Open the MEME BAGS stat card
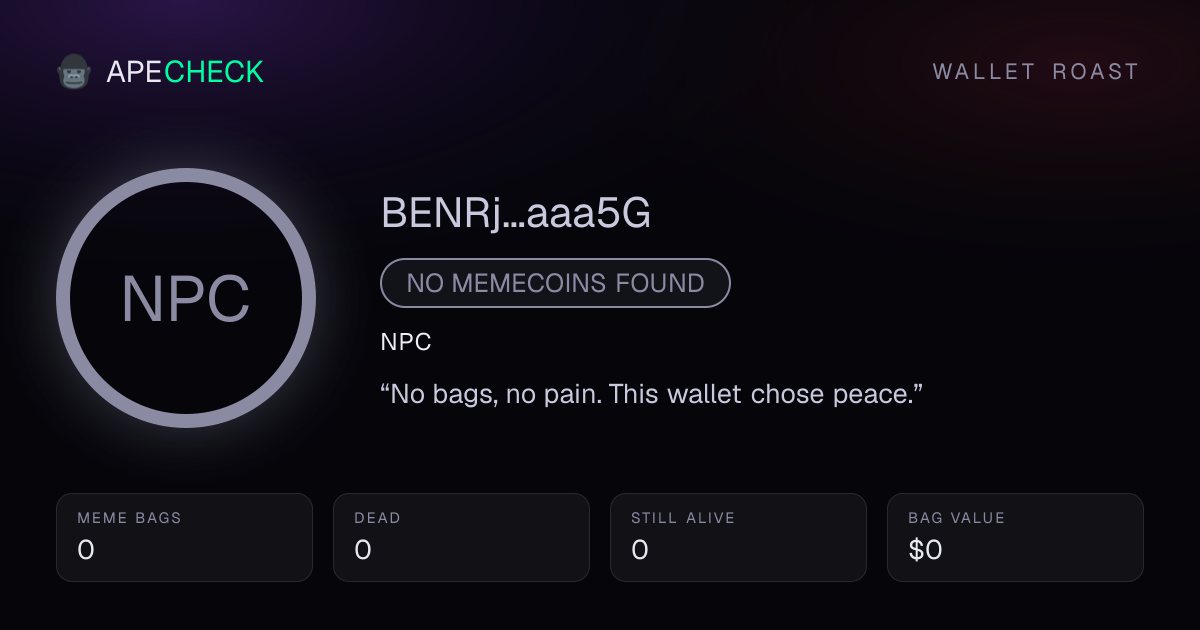Screen dimensions: 1200x630 (184, 537)
